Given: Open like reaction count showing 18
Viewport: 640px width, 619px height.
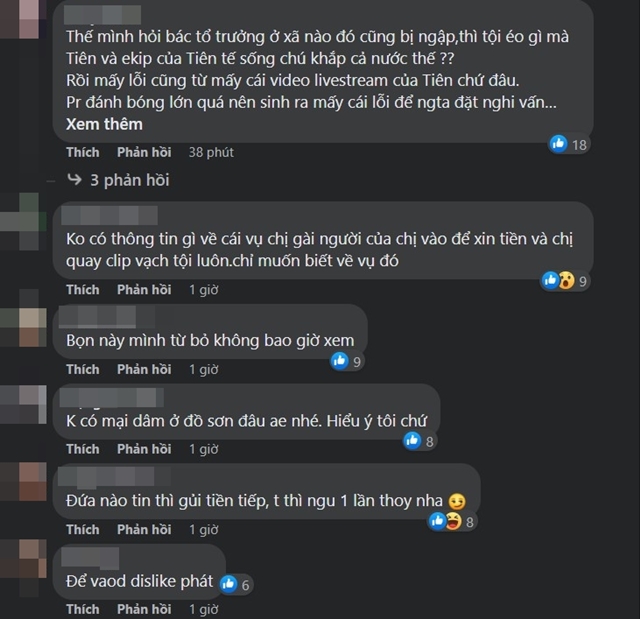Looking at the screenshot, I should 568,144.
